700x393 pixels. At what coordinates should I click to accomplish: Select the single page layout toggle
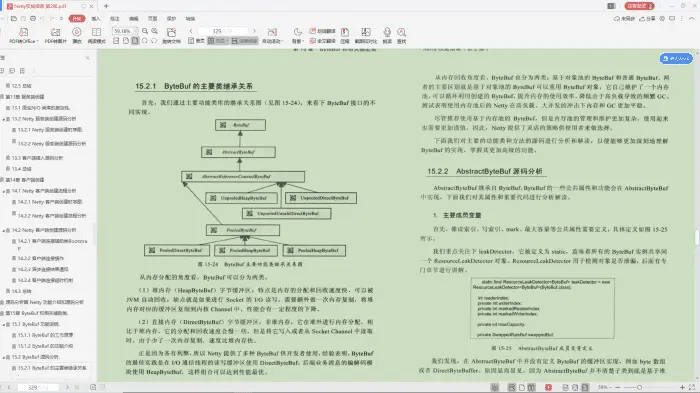tap(196, 41)
